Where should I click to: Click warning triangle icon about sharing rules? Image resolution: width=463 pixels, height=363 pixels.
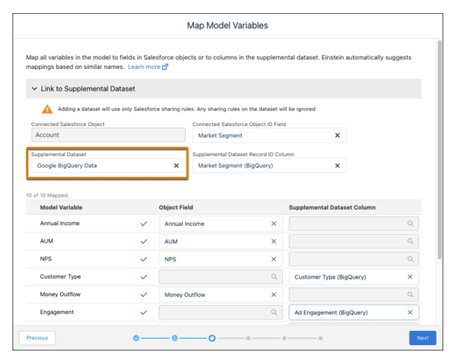47,109
